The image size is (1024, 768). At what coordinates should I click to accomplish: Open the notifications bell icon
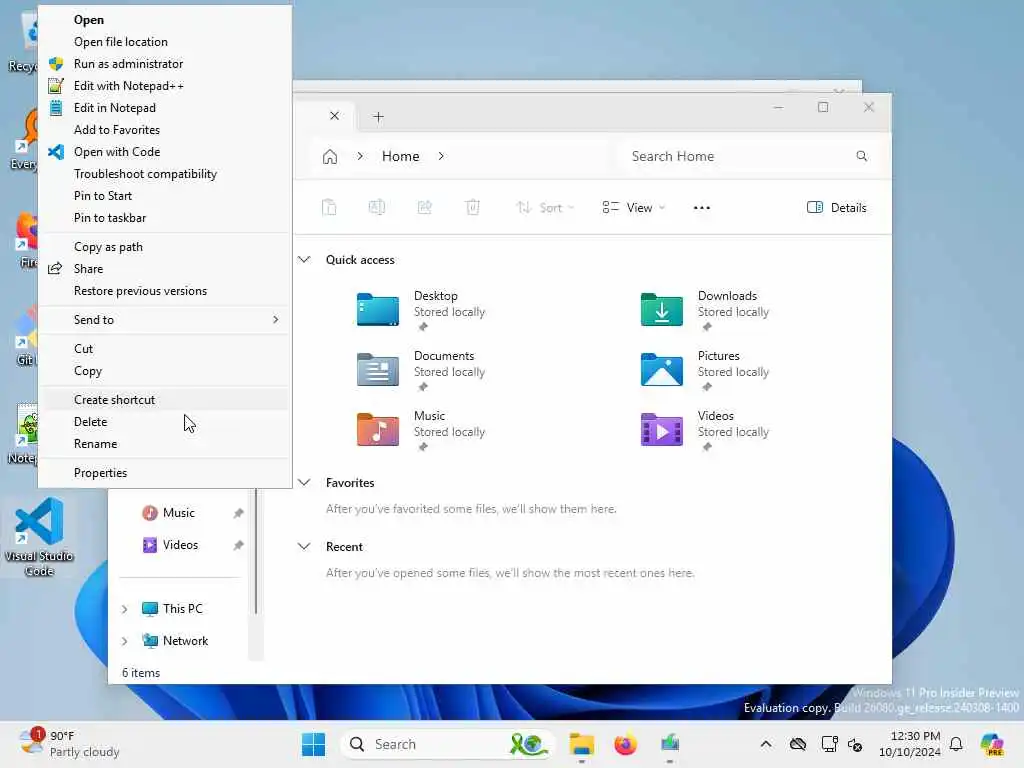click(956, 744)
